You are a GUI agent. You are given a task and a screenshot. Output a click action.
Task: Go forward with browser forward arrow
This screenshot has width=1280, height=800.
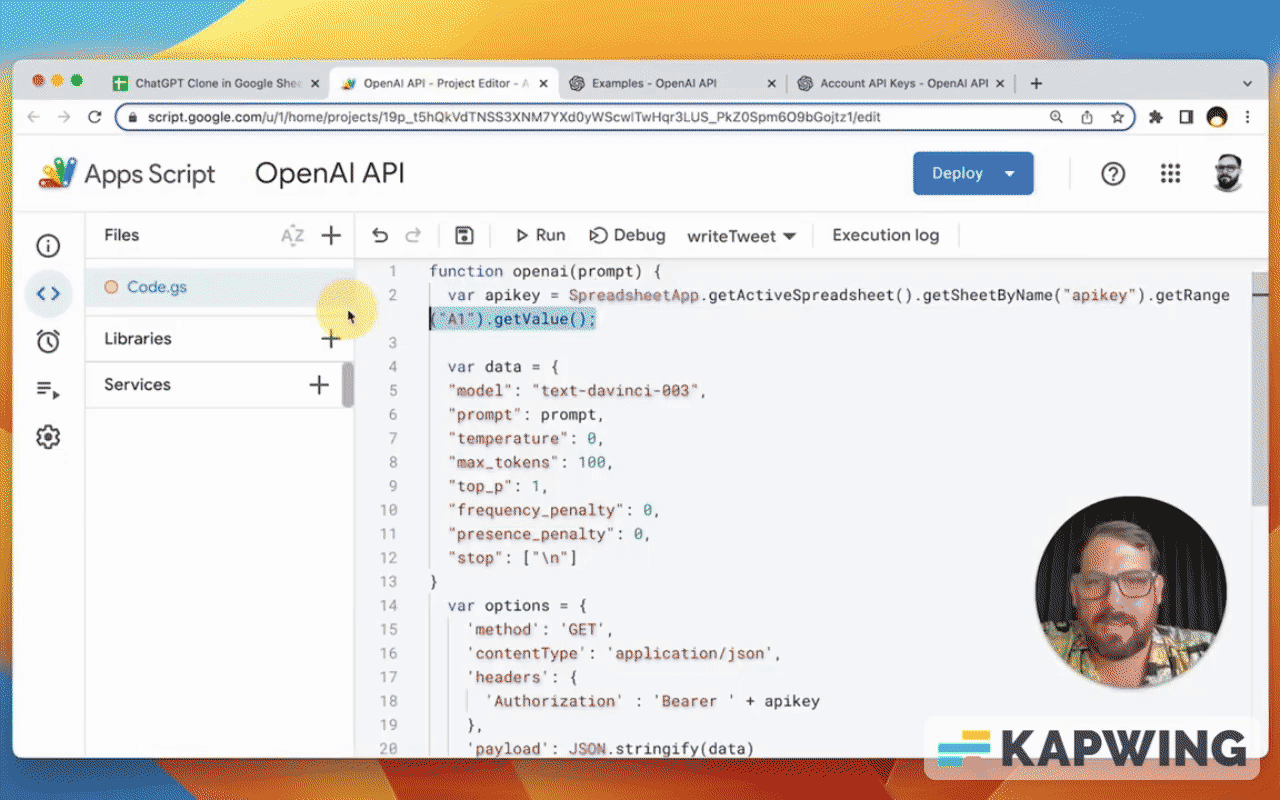click(x=64, y=117)
